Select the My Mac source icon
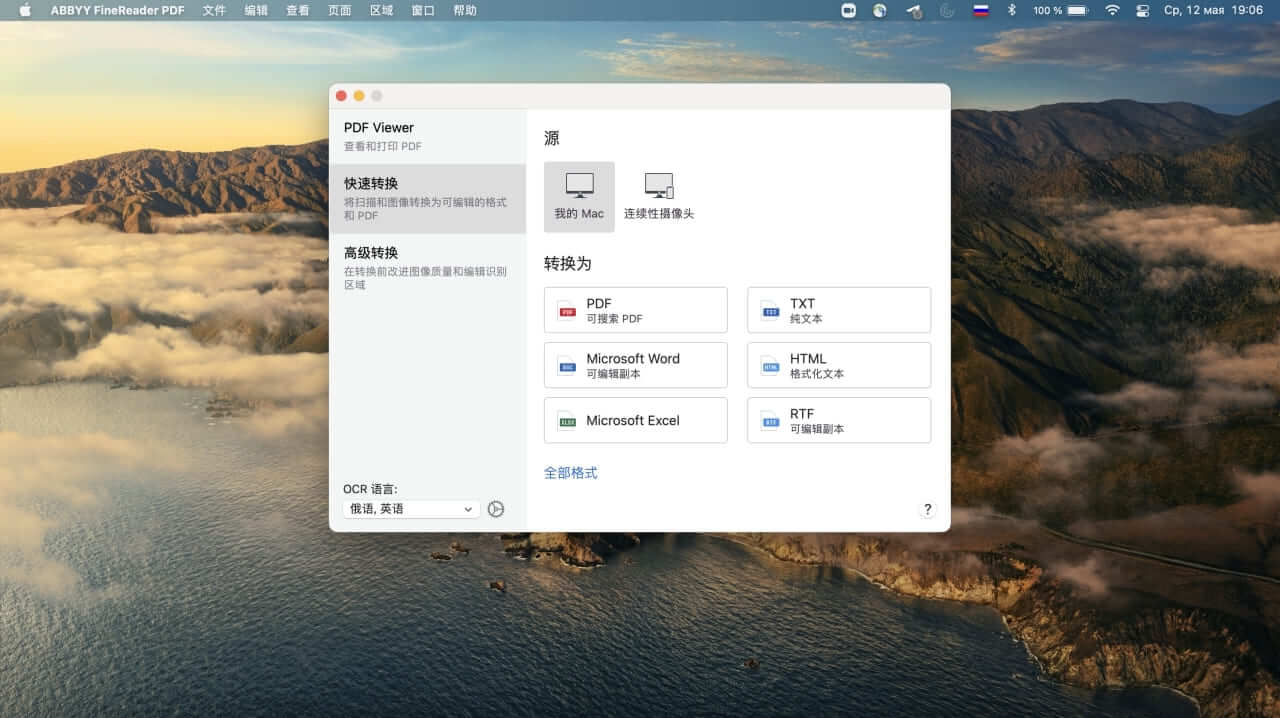The image size is (1280, 718). coord(579,197)
